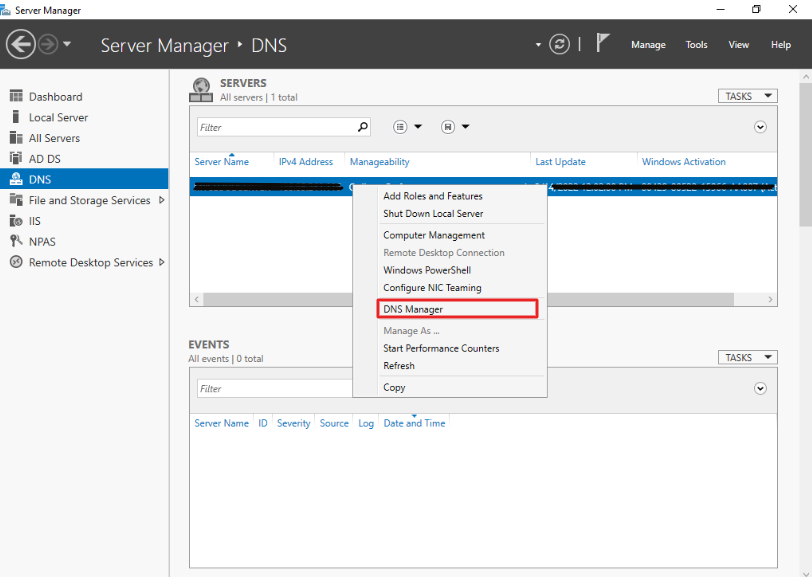Open the Servers save query dropdown arrow

pyautogui.click(x=466, y=127)
